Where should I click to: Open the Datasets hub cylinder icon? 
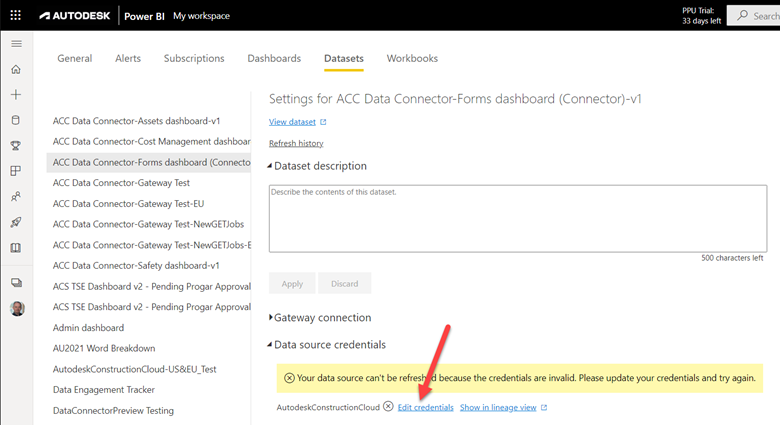[16, 120]
